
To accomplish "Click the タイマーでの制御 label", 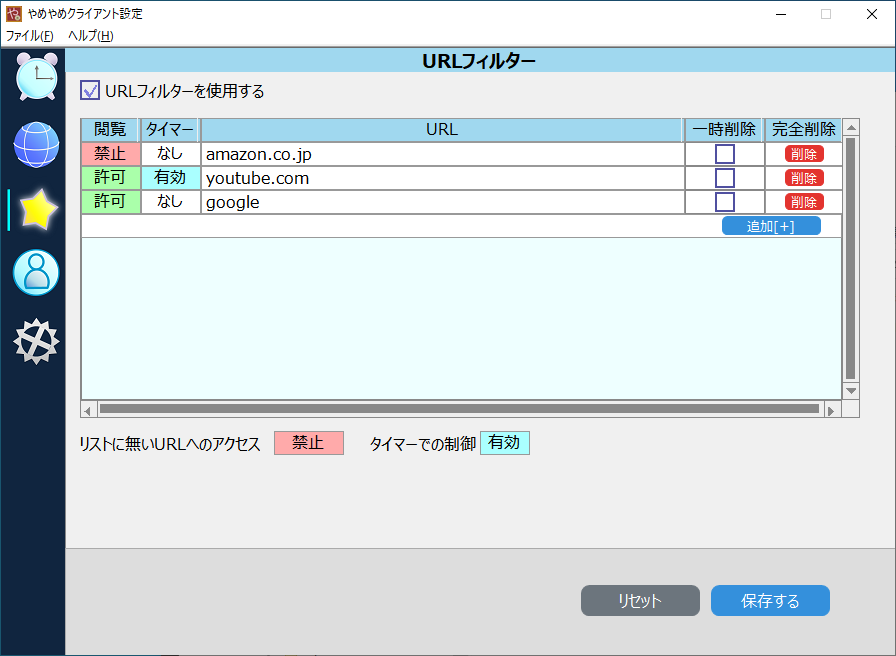I will pyautogui.click(x=423, y=444).
